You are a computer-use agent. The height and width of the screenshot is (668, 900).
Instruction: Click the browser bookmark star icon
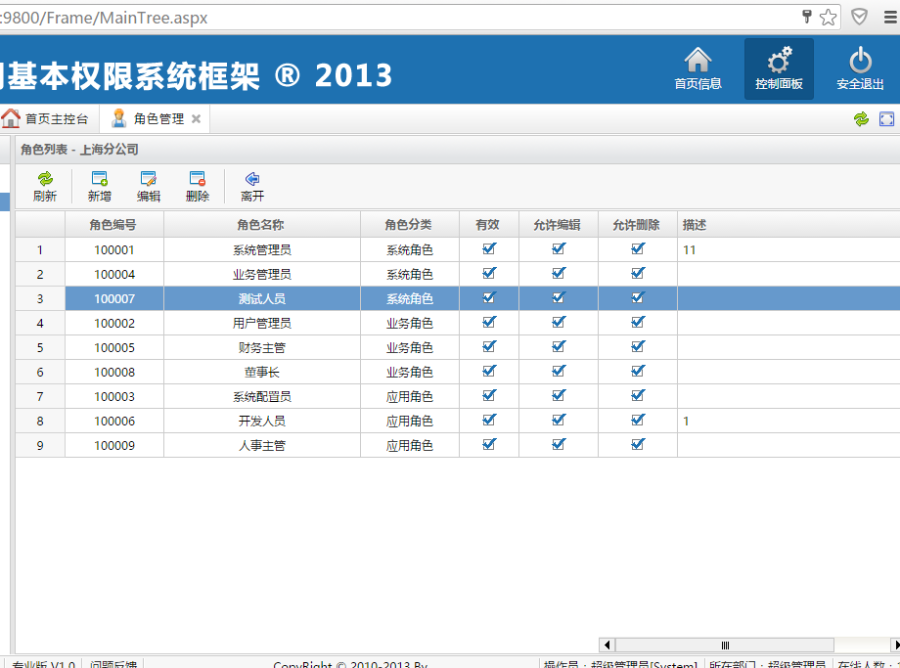(x=828, y=17)
